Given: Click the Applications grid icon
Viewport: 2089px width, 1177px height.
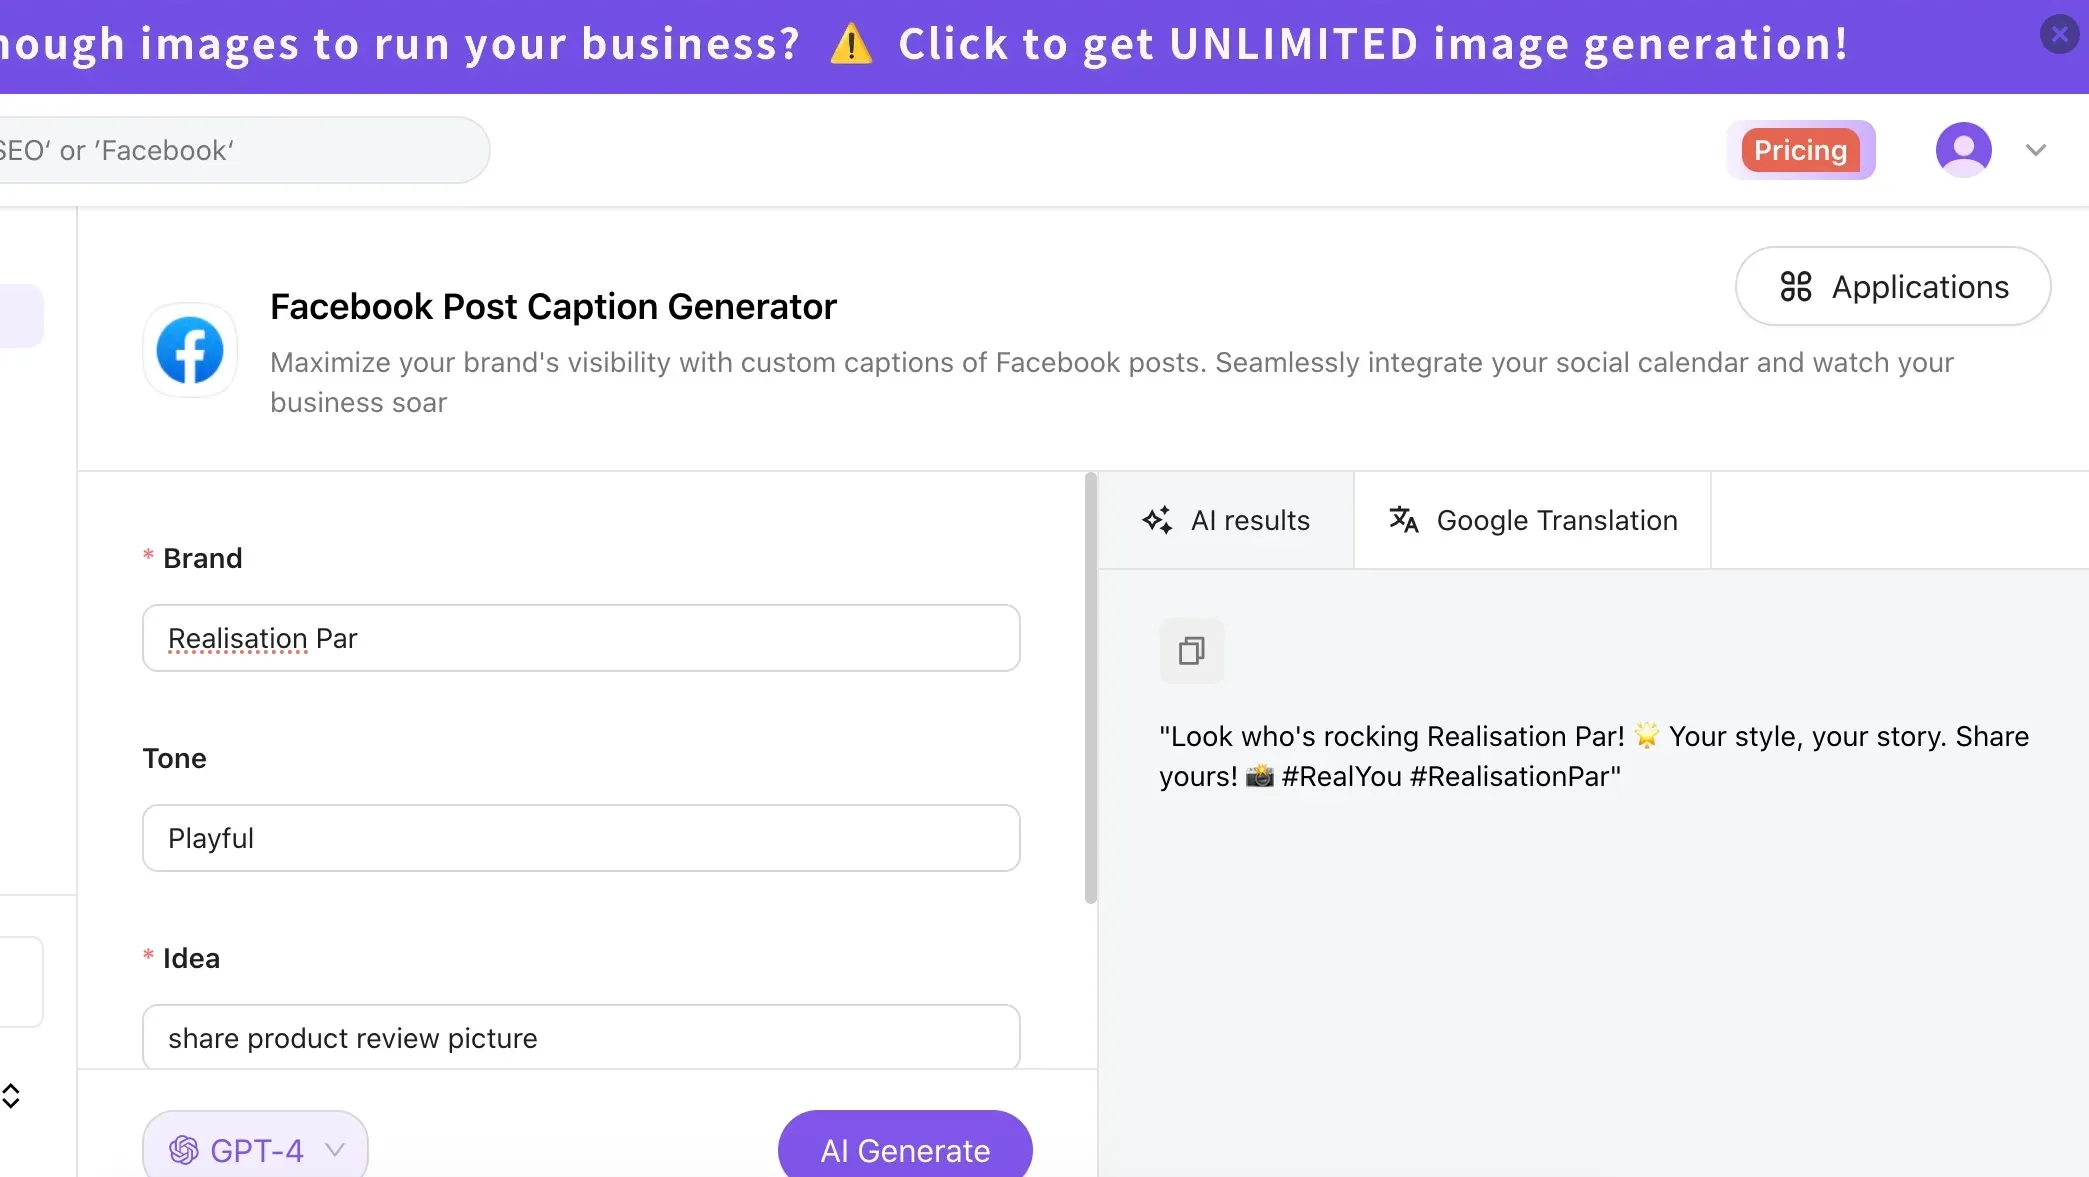Looking at the screenshot, I should pos(1796,287).
